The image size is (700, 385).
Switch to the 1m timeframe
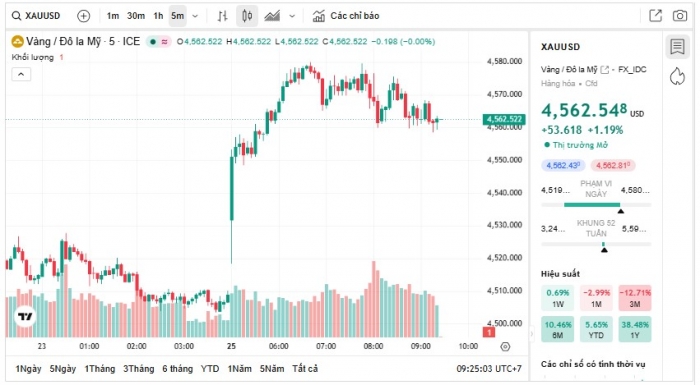113,16
